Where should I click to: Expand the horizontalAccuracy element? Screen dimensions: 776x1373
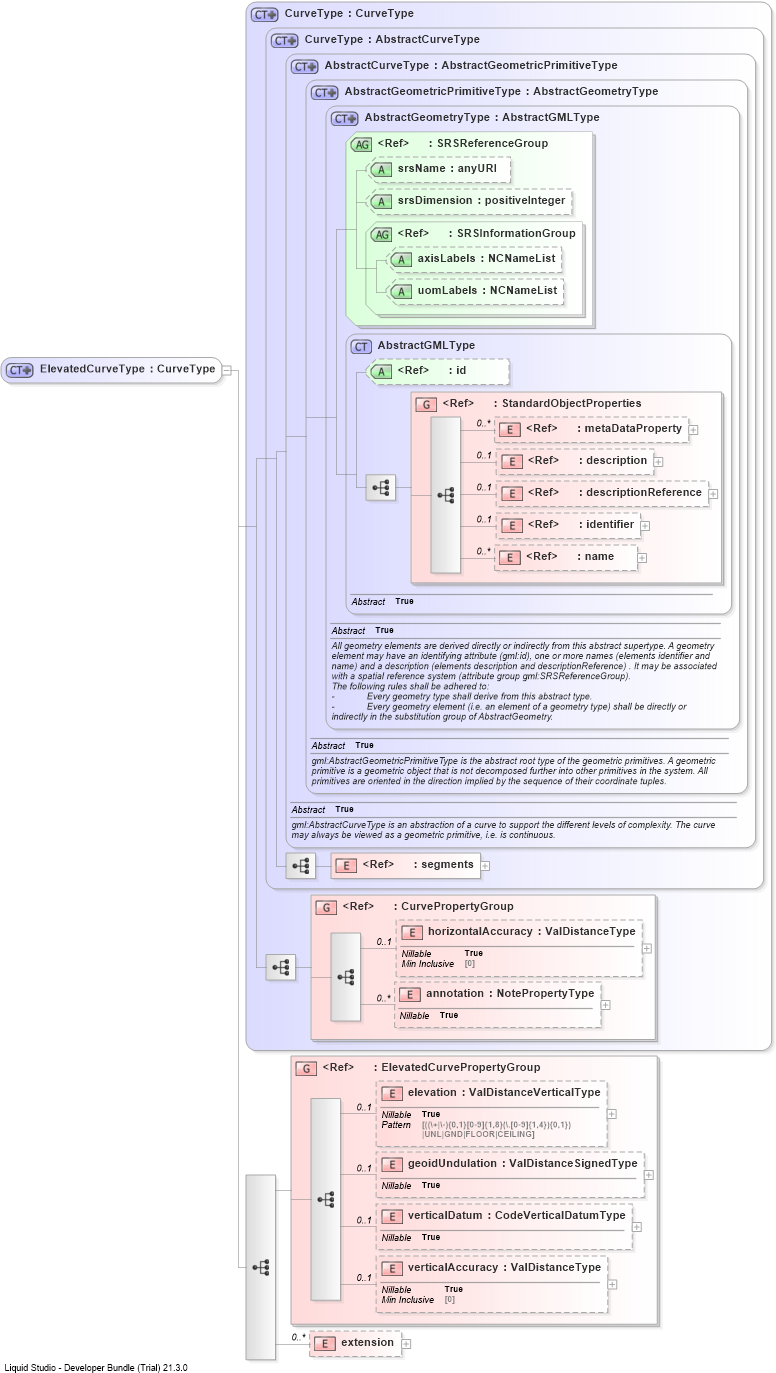[647, 948]
